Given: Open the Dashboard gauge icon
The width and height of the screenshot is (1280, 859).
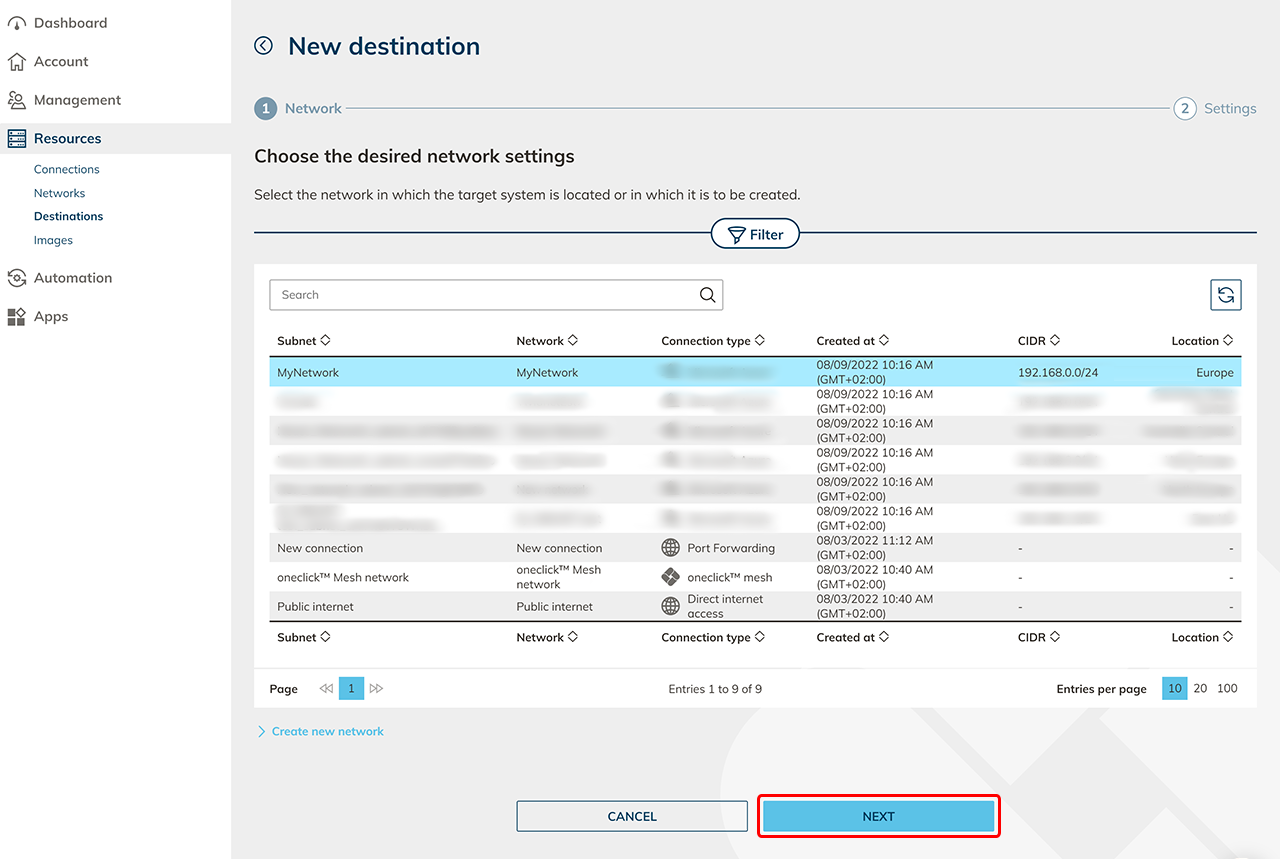Looking at the screenshot, I should (16, 23).
